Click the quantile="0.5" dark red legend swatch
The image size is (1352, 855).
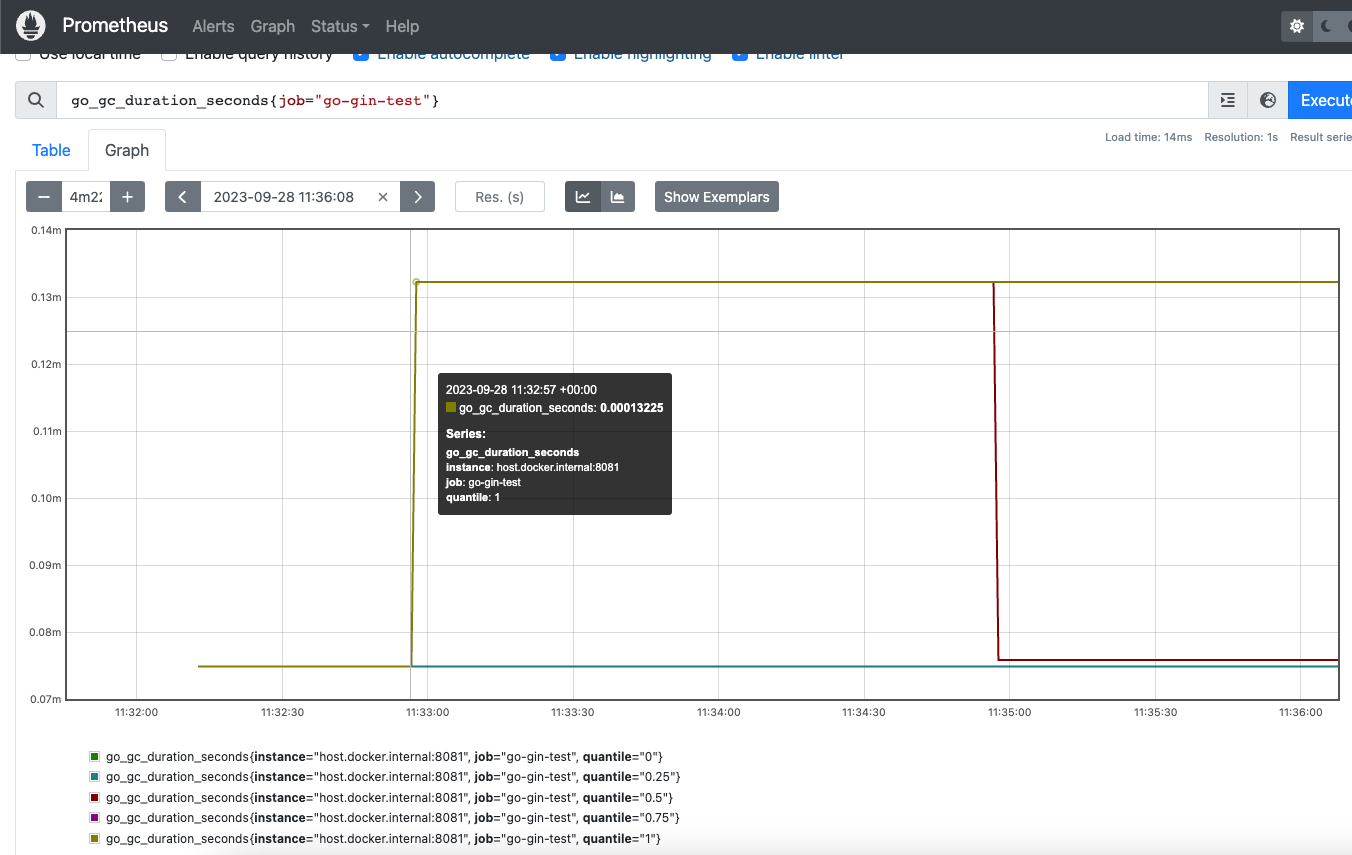click(95, 797)
